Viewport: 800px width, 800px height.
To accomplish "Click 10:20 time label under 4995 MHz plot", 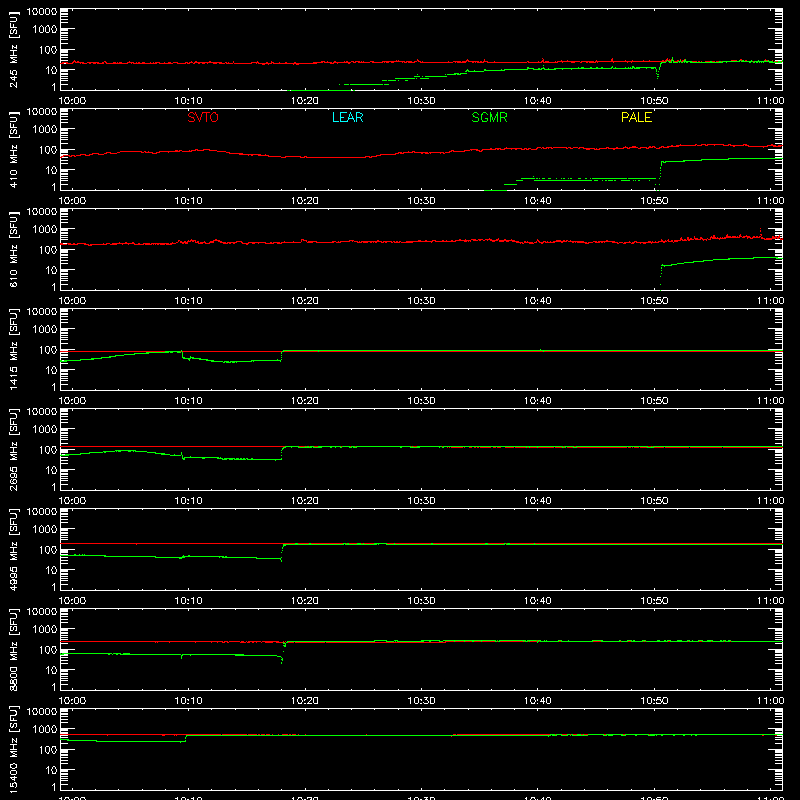I will tap(305, 601).
